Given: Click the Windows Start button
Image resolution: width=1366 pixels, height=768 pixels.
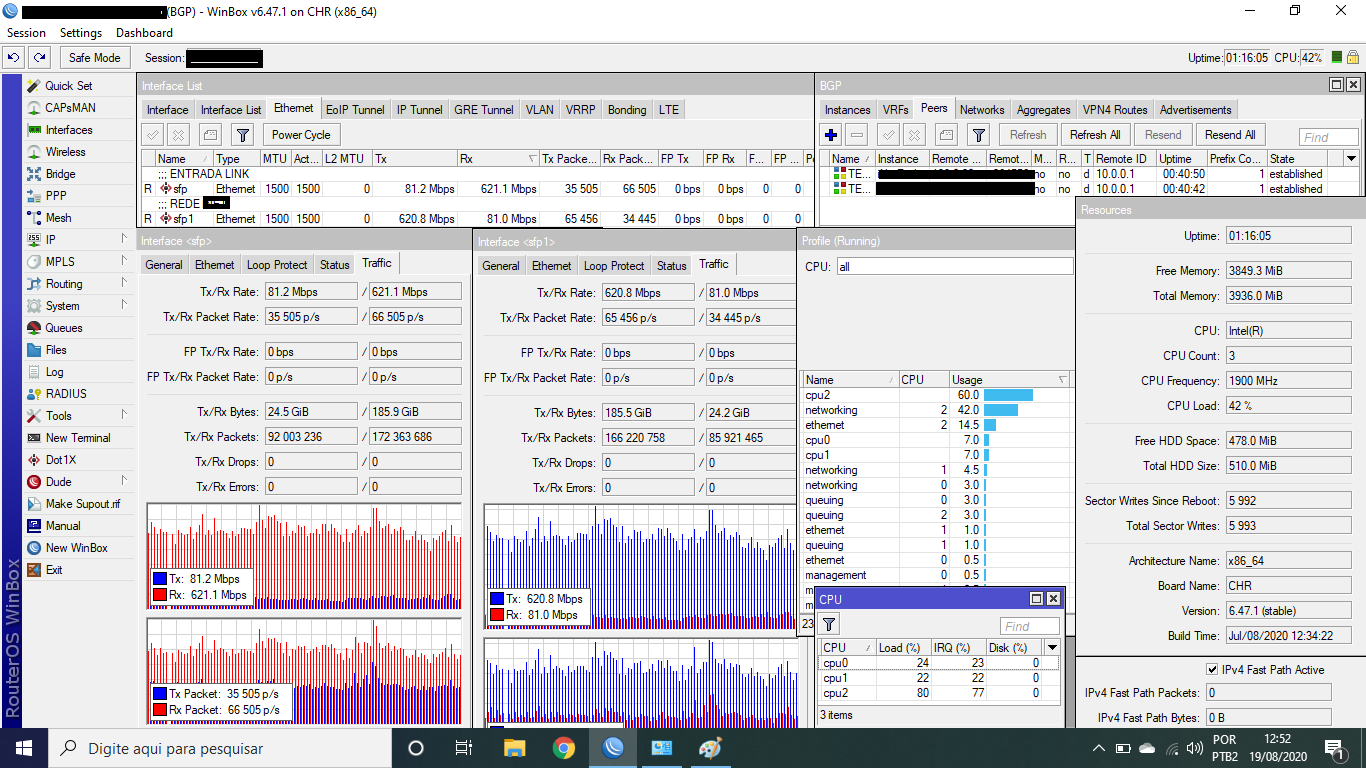Looking at the screenshot, I should (24, 748).
